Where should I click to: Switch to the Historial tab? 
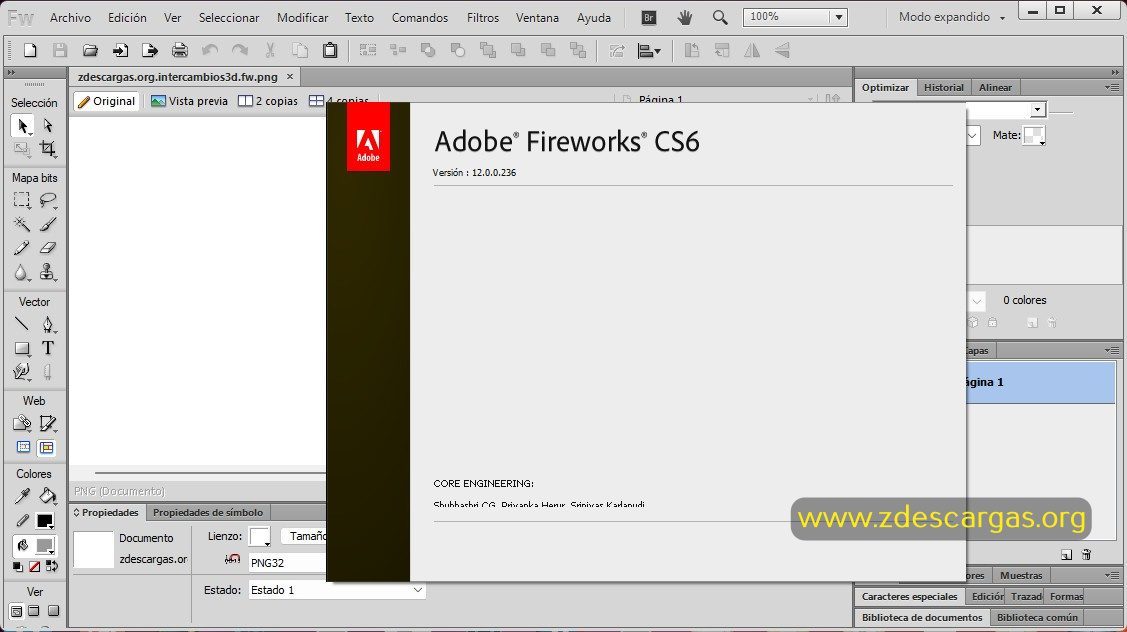pos(943,87)
